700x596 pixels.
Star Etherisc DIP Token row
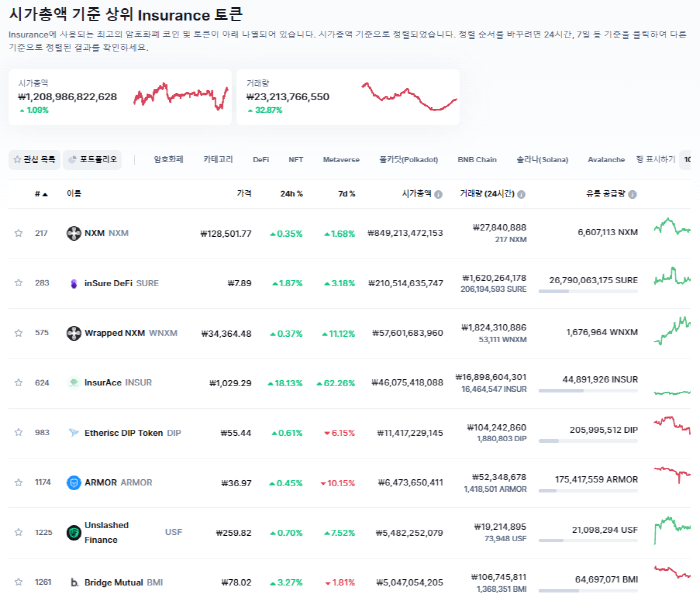point(18,432)
